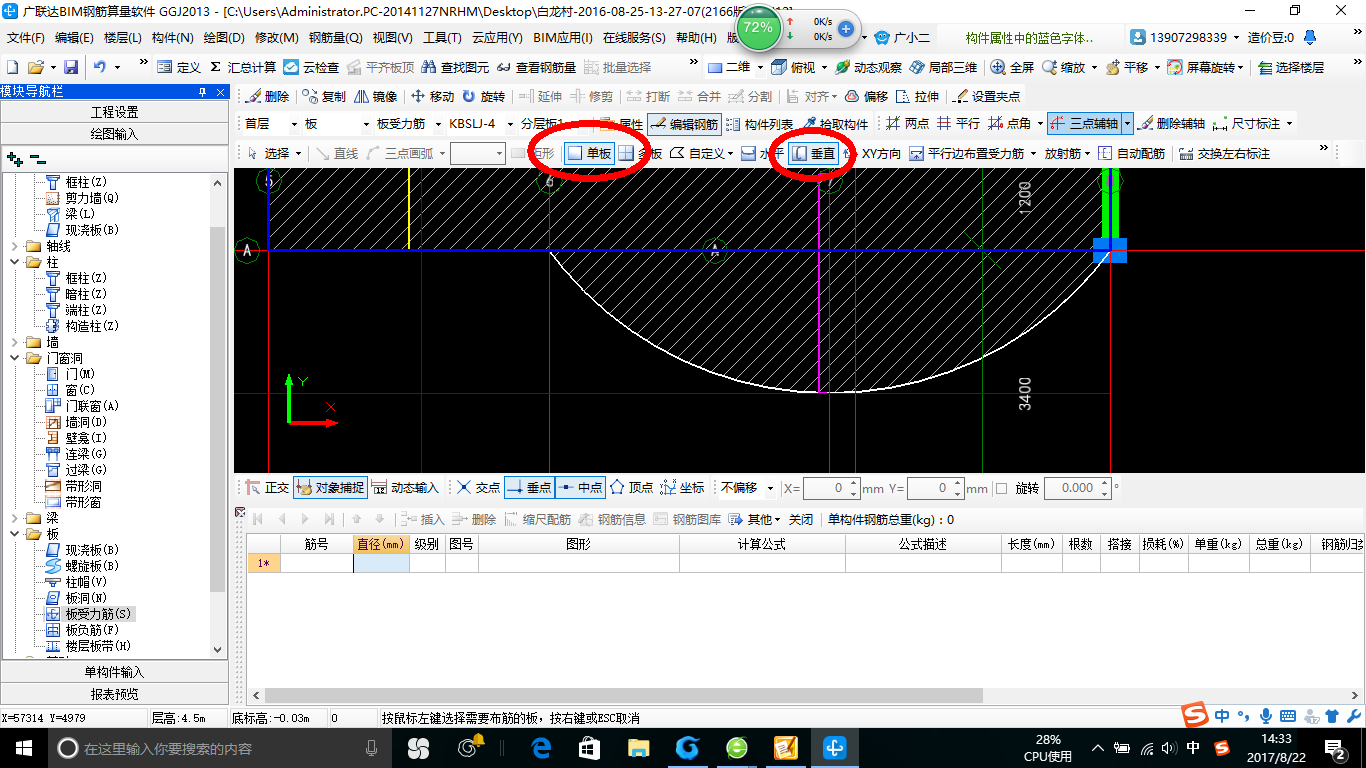Click the 工程设置 panel button
The image size is (1366, 768).
[x=114, y=112]
